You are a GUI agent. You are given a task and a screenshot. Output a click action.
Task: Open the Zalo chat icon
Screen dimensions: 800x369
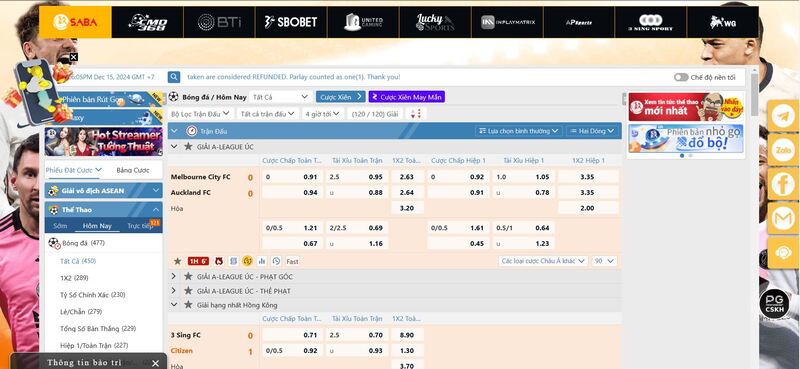783,150
